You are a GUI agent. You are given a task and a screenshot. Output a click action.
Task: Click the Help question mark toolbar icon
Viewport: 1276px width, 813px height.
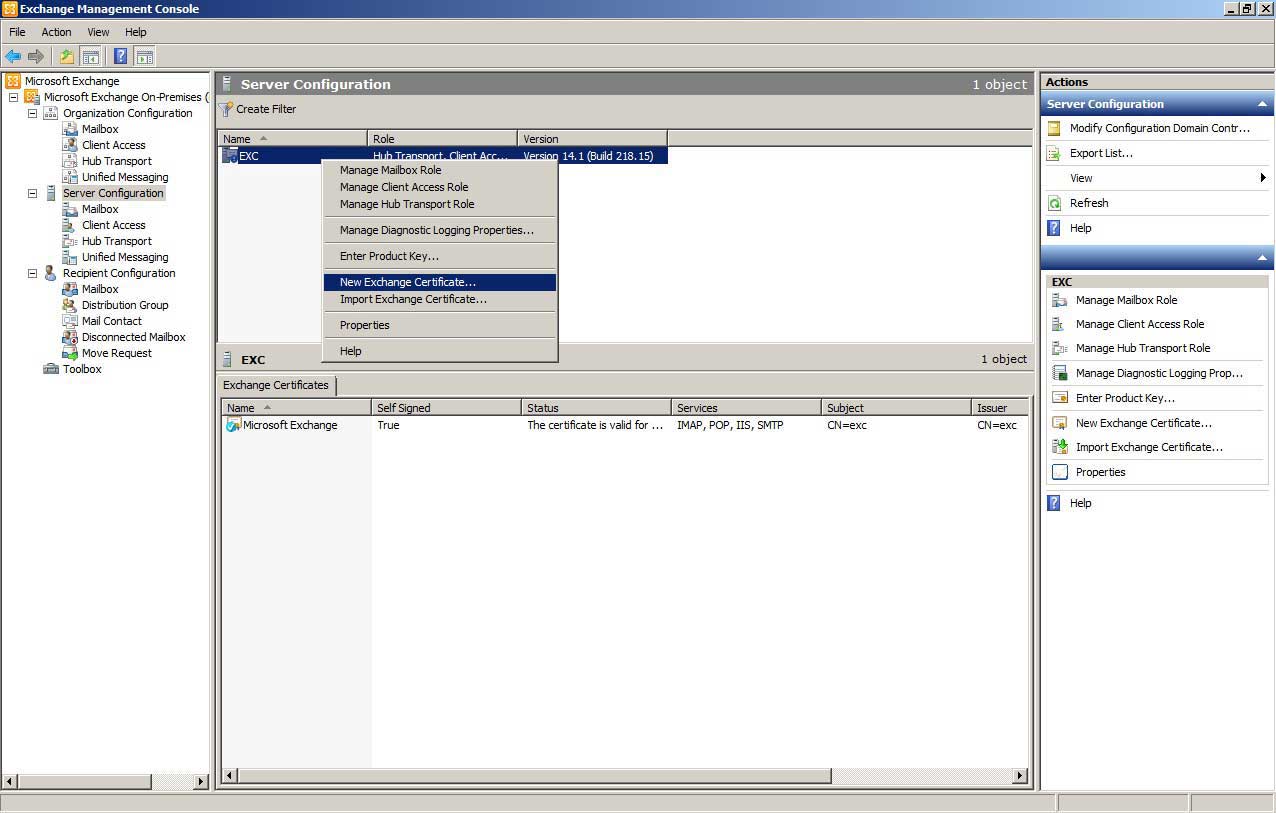point(120,57)
